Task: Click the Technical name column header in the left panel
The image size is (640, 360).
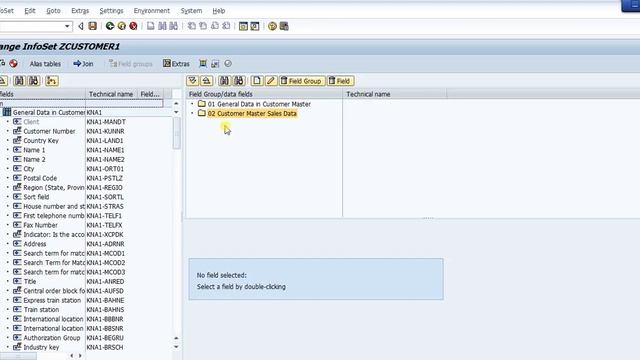Action: click(111, 94)
